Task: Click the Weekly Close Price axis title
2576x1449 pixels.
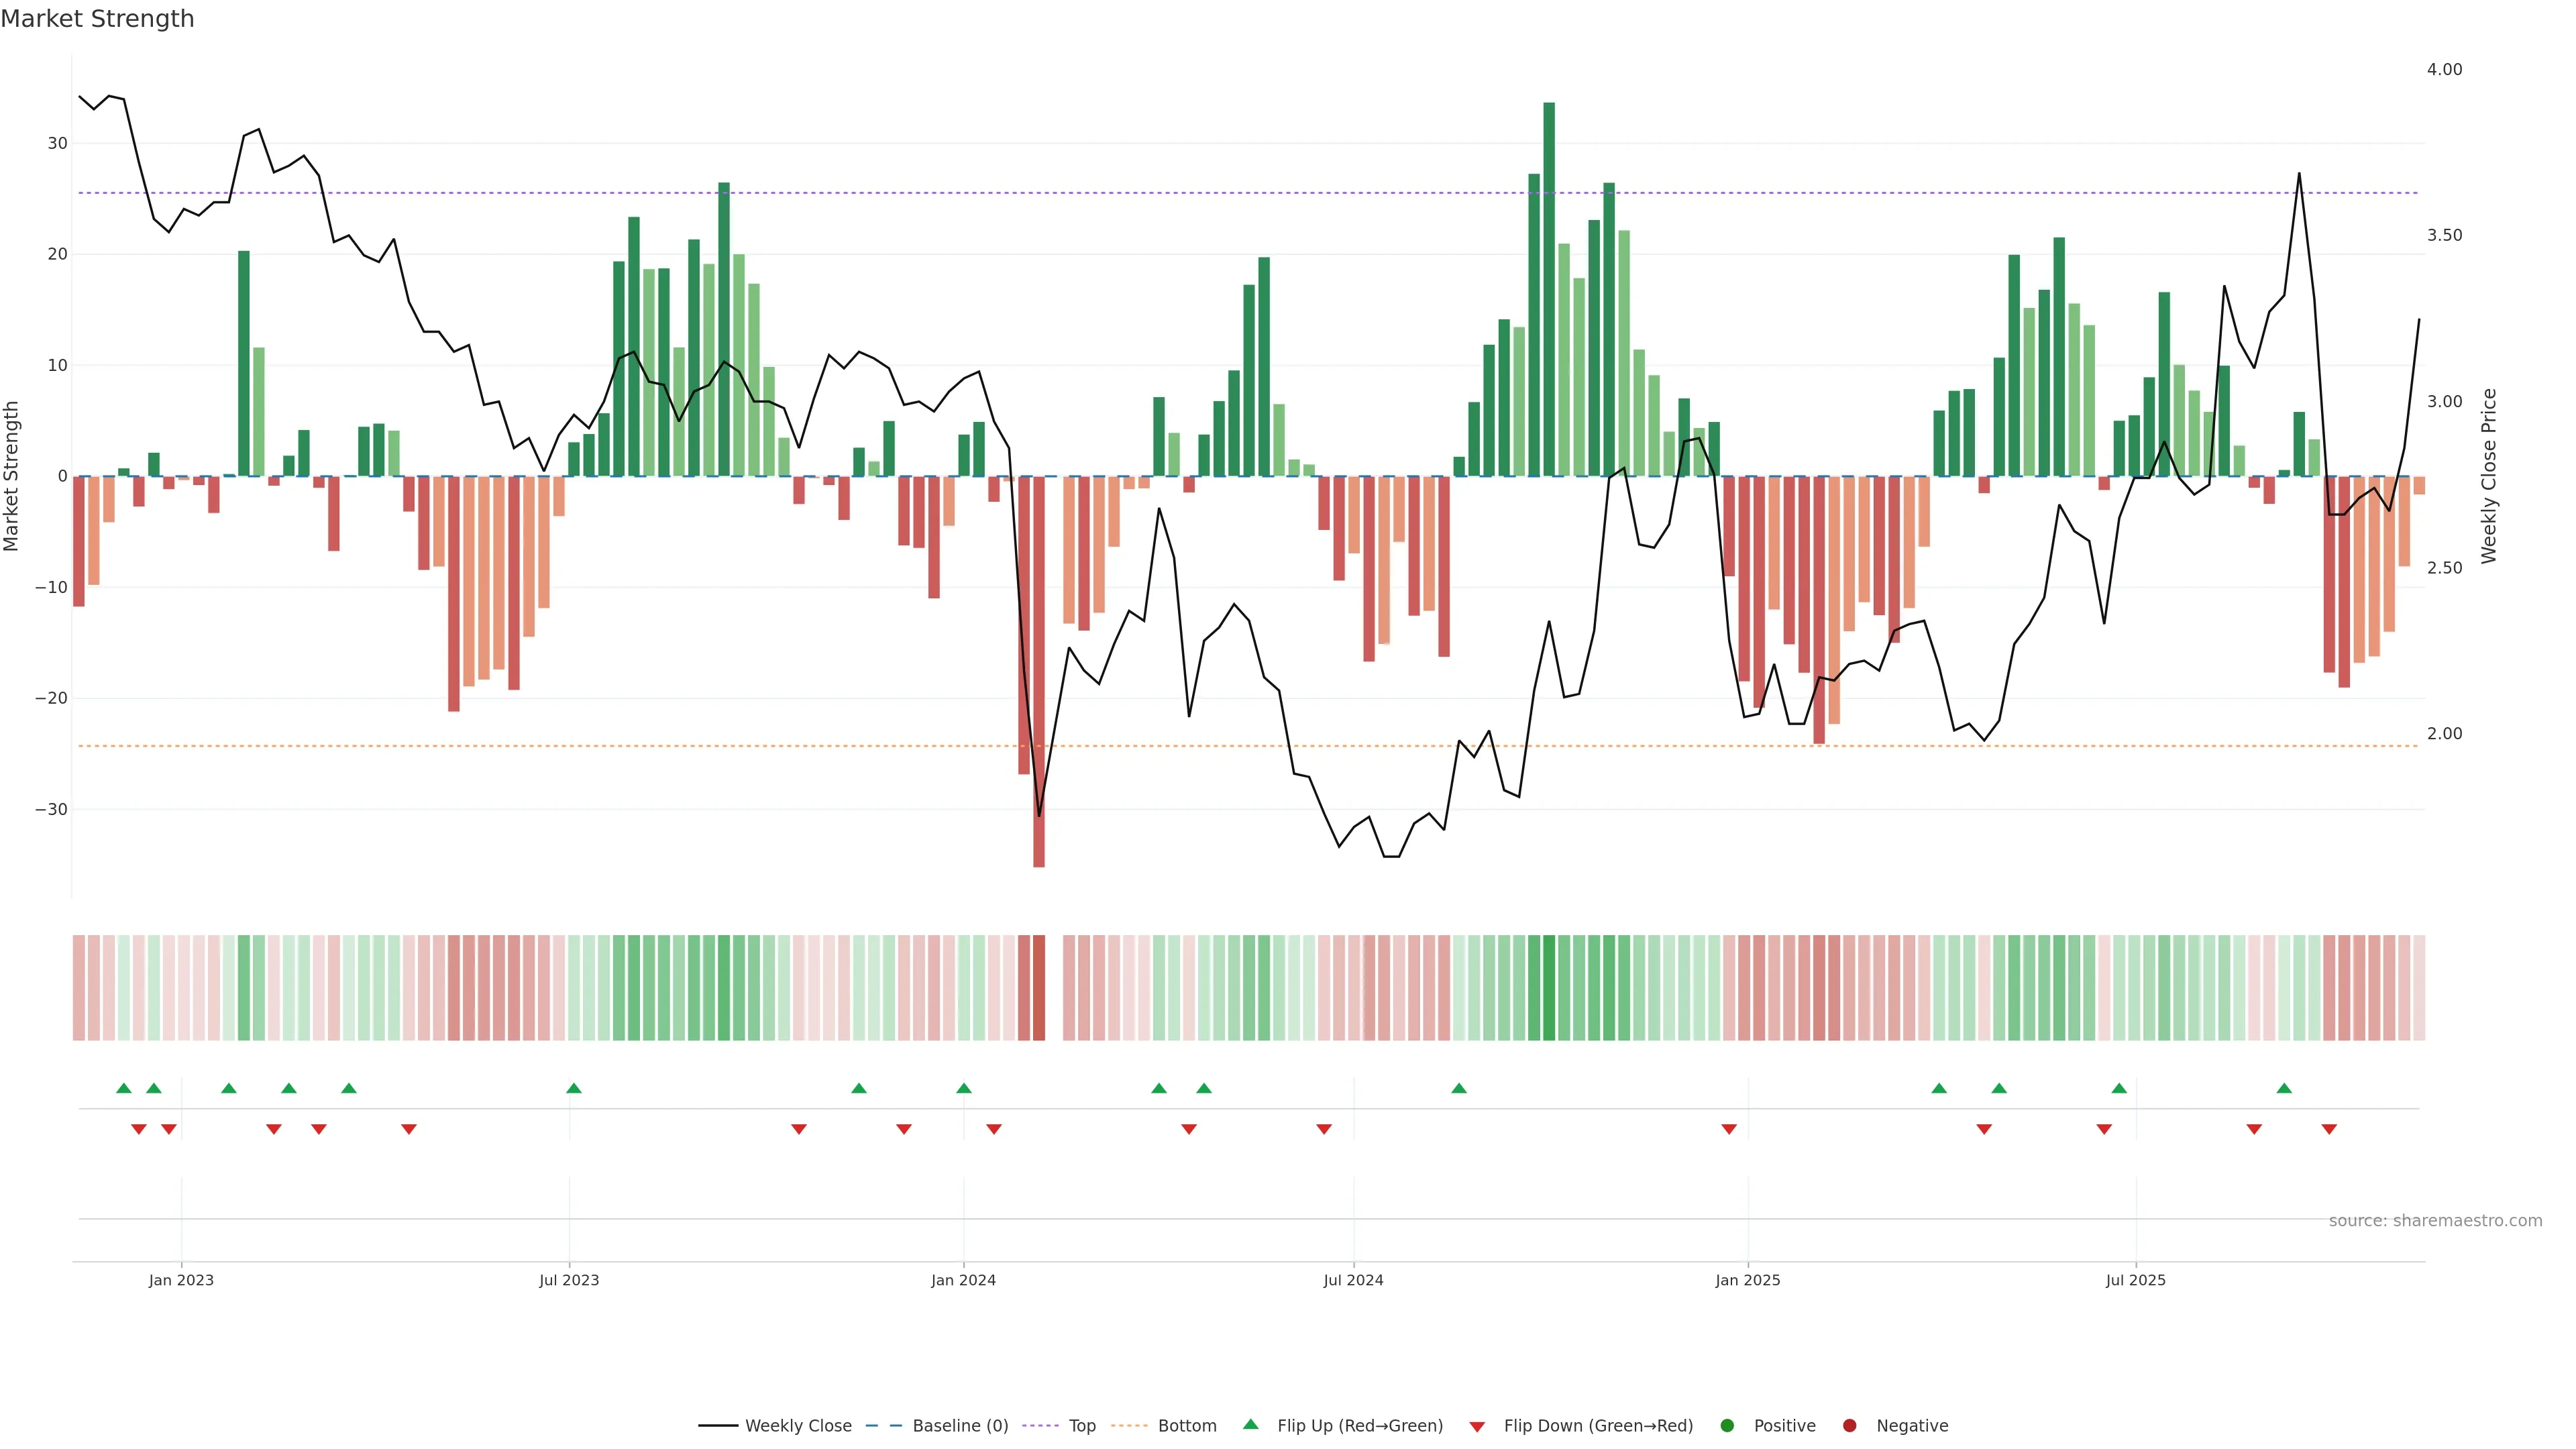Action: 2489,476
